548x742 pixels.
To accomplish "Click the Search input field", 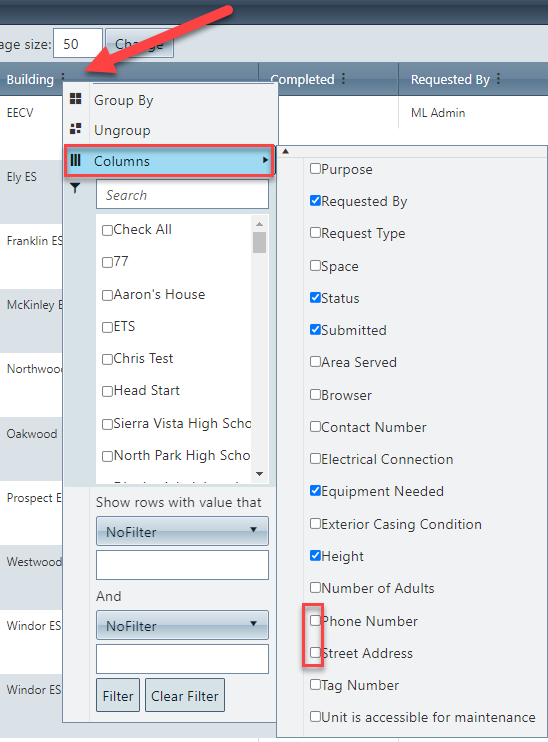I will coord(182,194).
